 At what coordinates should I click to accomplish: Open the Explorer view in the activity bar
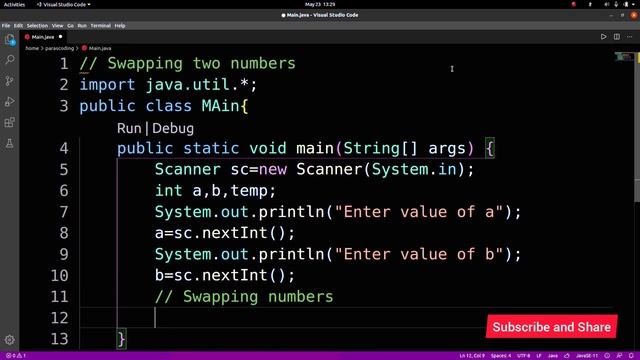coord(10,40)
